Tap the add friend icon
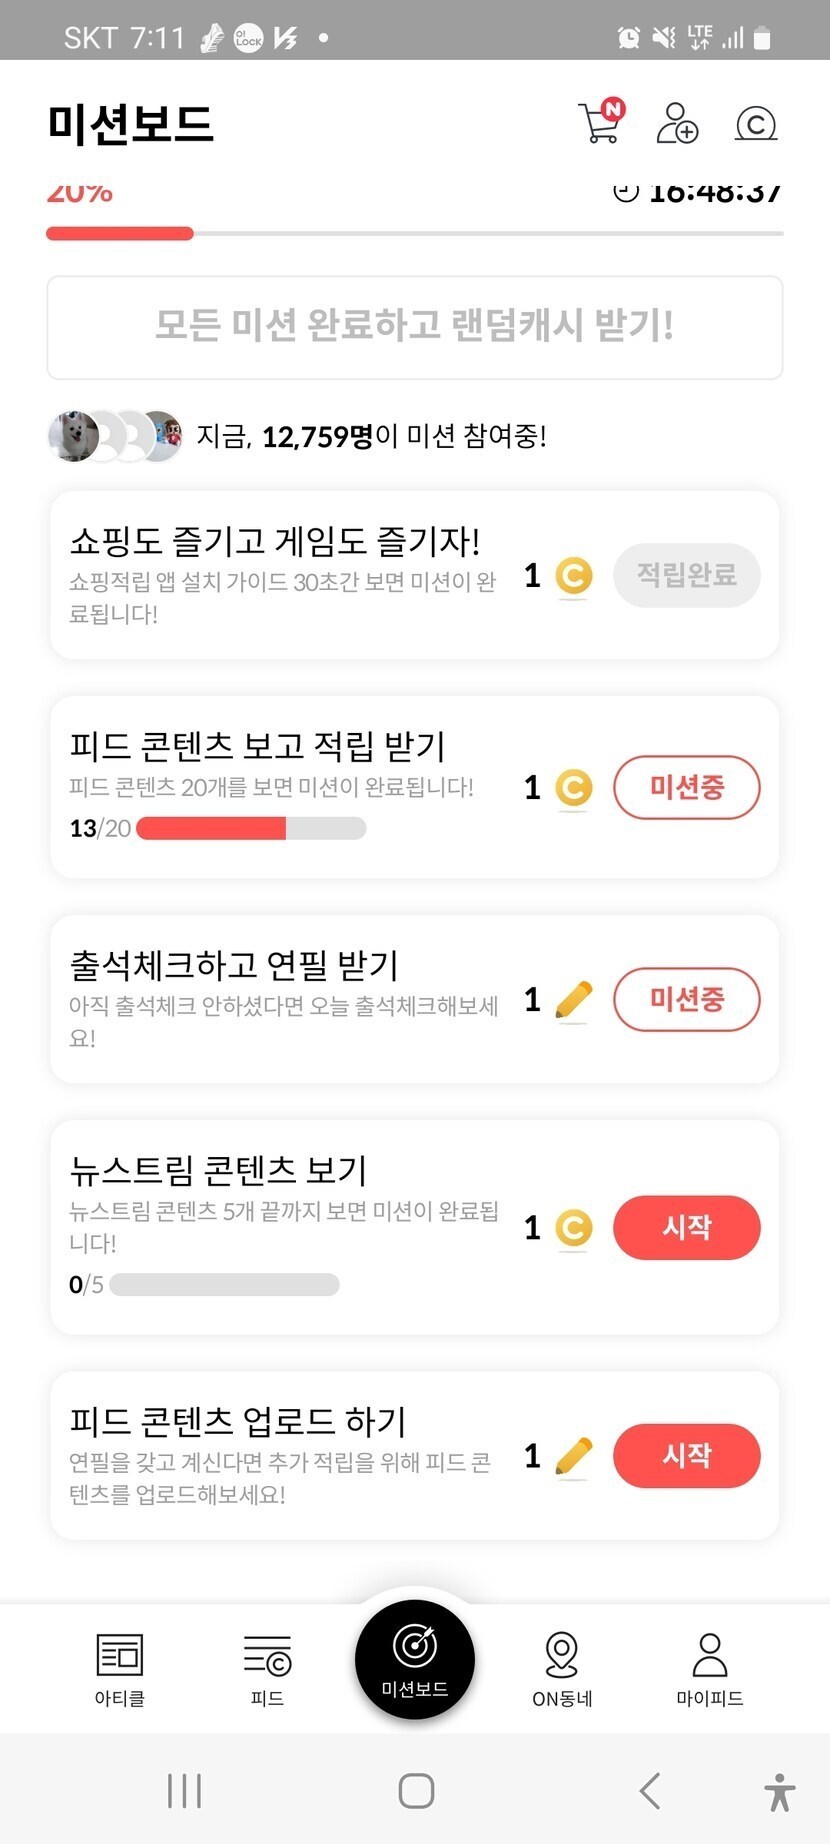Screen dimensions: 830x1844 click(x=677, y=123)
